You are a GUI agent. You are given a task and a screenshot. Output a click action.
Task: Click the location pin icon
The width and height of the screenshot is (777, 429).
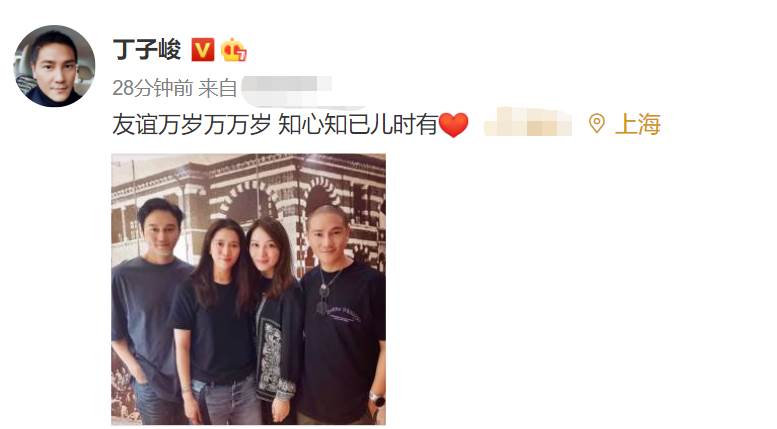[597, 123]
